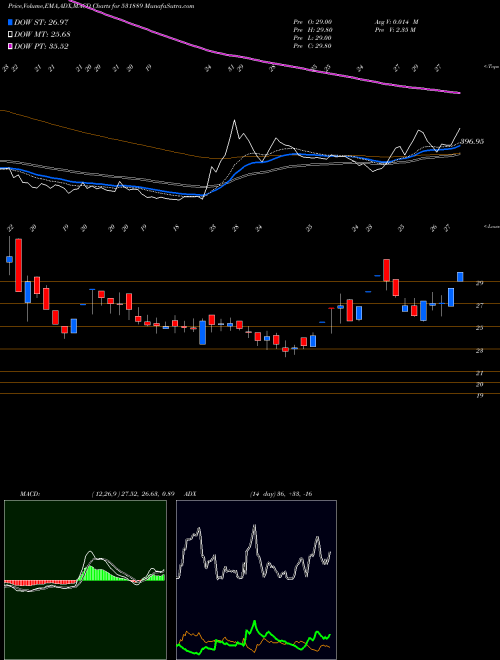Click the 'Pre V: 2.35 M' volume text
Image resolution: width=500 pixels, height=660 pixels.
396,30
